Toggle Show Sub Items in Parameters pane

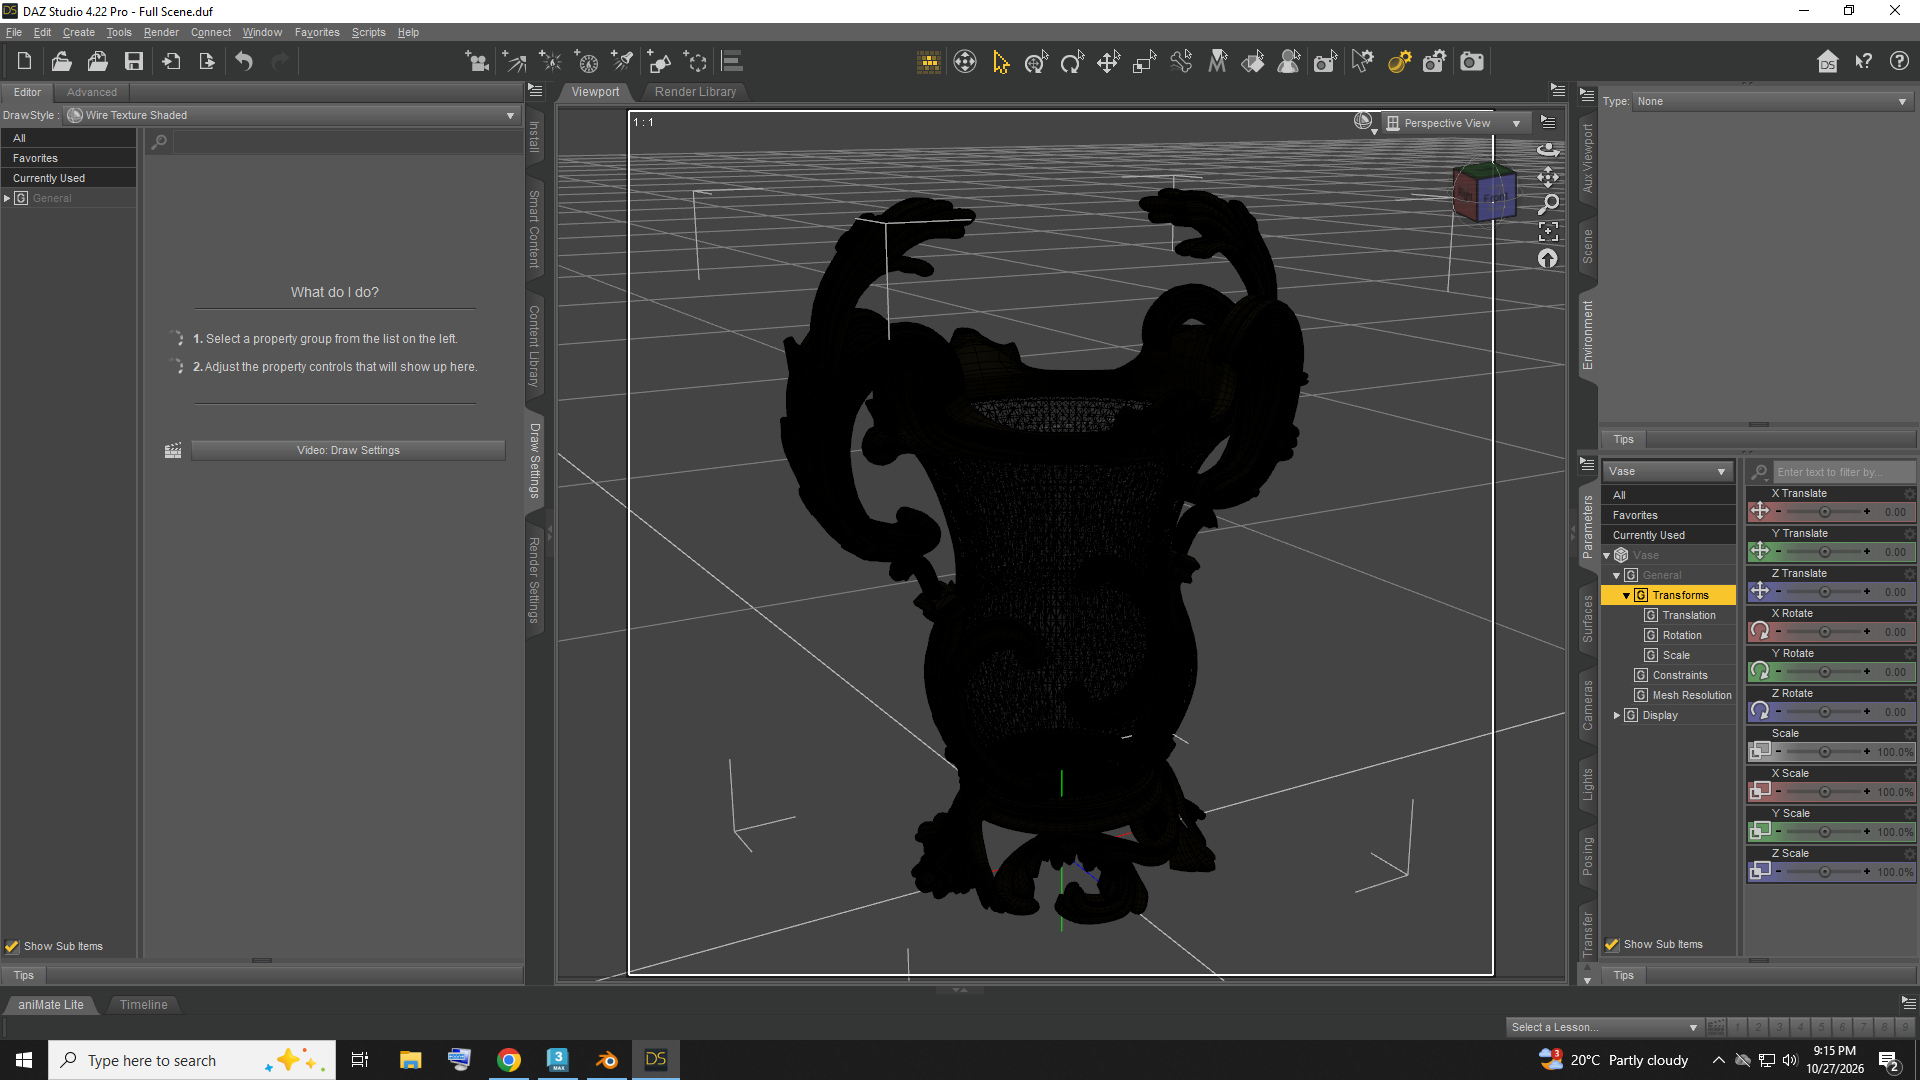tap(1612, 944)
